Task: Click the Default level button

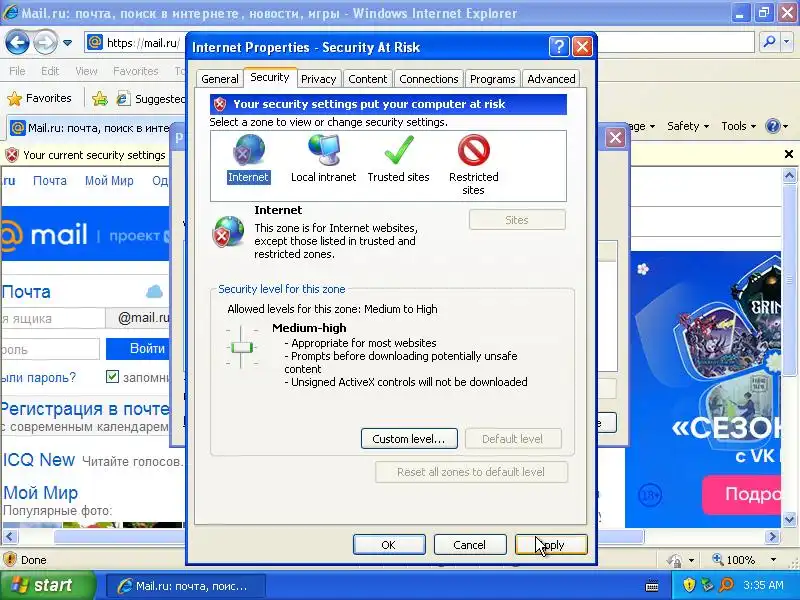Action: click(x=513, y=439)
